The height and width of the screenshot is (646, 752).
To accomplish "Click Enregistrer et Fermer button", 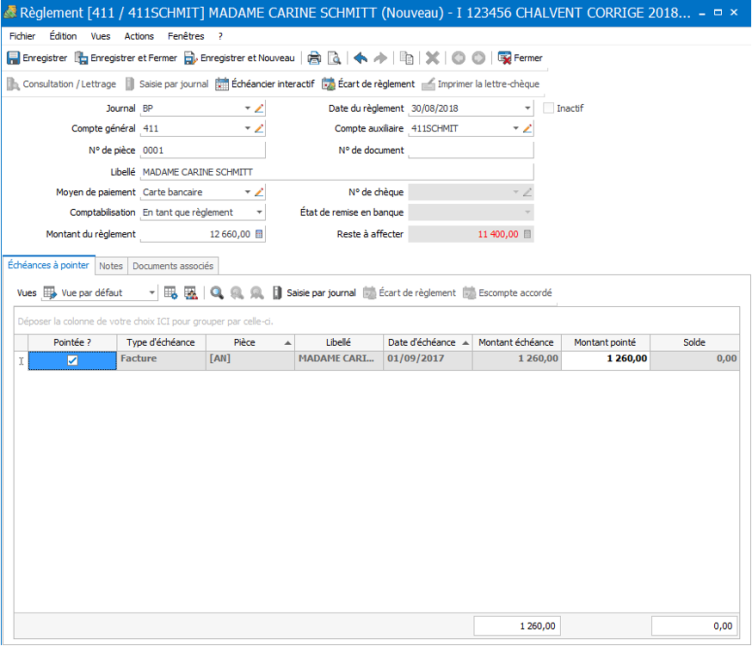I will point(126,58).
